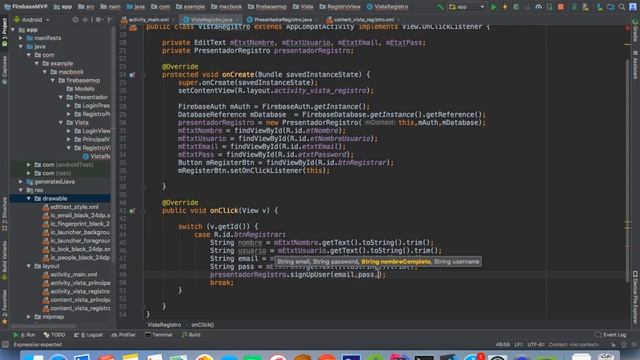
Task: Open the search magnifier in the toolbar
Action: tap(622, 7)
